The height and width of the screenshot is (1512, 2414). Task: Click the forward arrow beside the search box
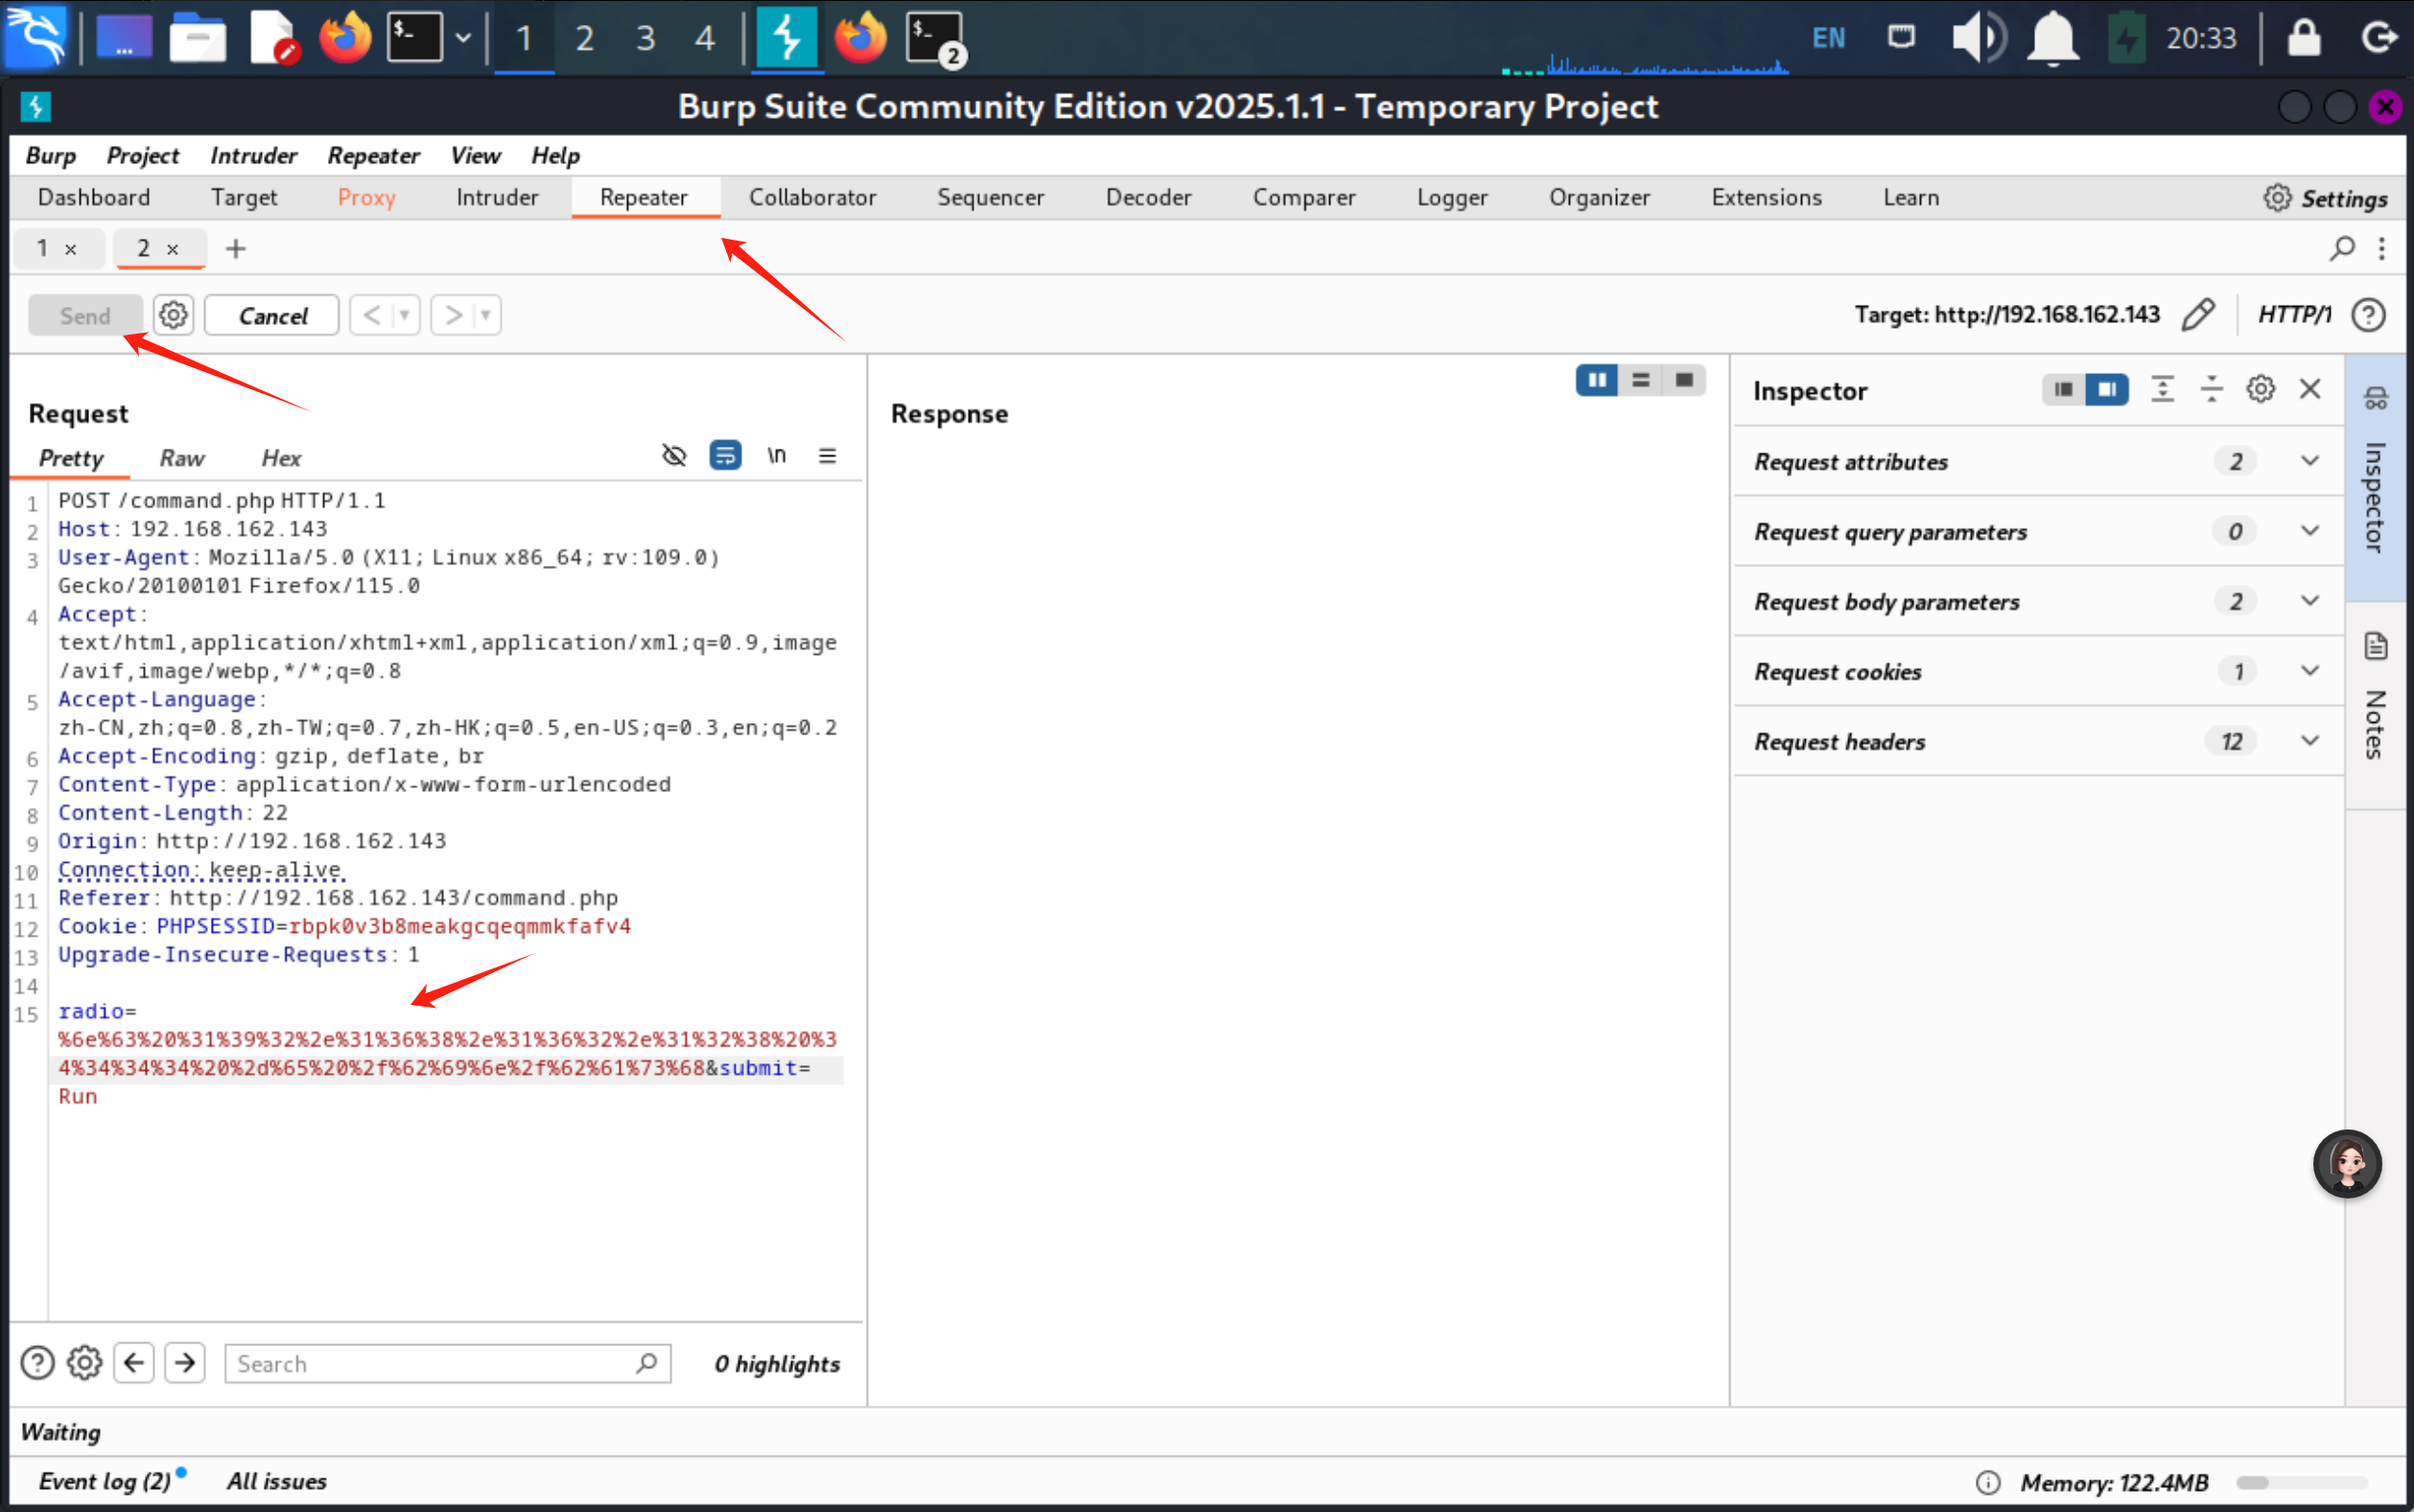[185, 1363]
